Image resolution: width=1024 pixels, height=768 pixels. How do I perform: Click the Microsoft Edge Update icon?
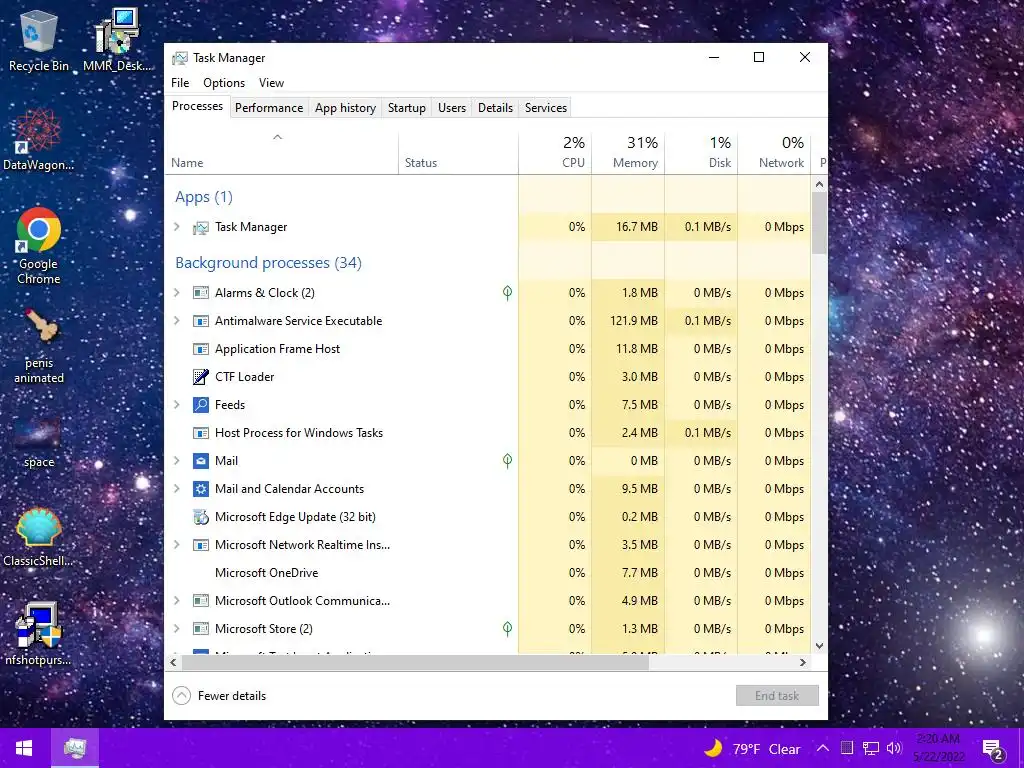[x=200, y=517]
